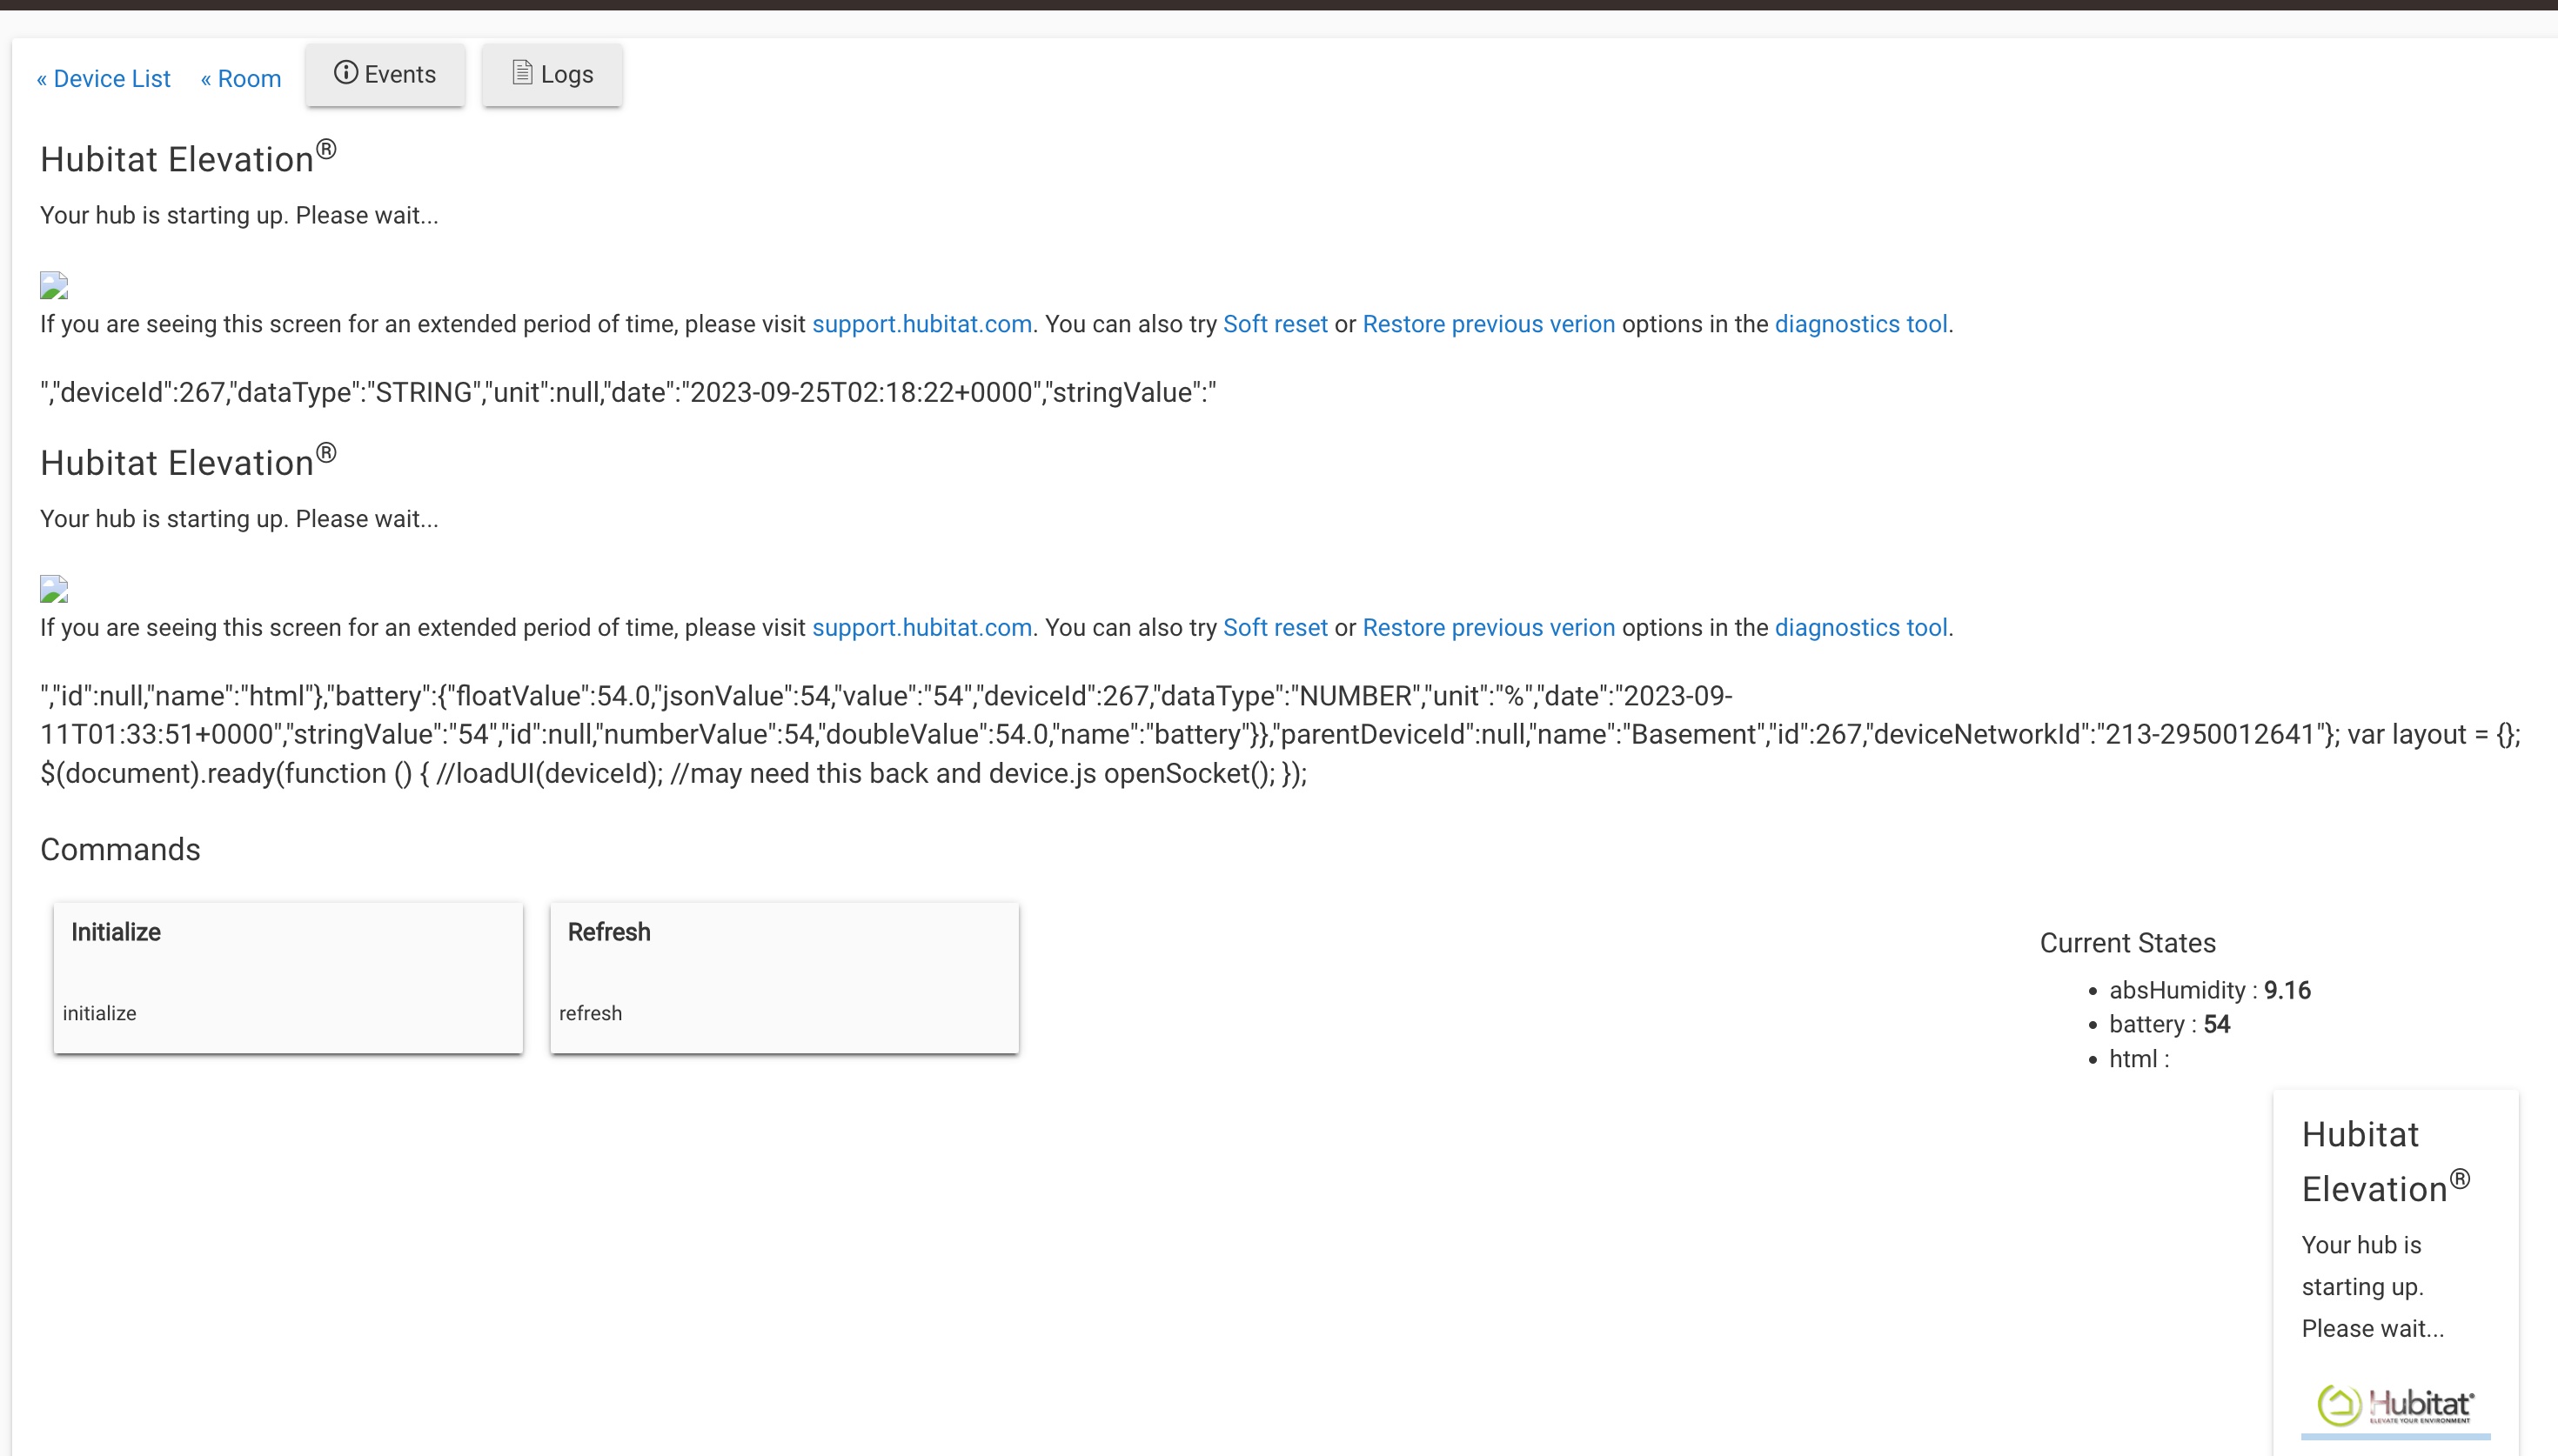2558x1456 pixels.
Task: Click the first Hubitat Elevation heading
Action: [188, 158]
